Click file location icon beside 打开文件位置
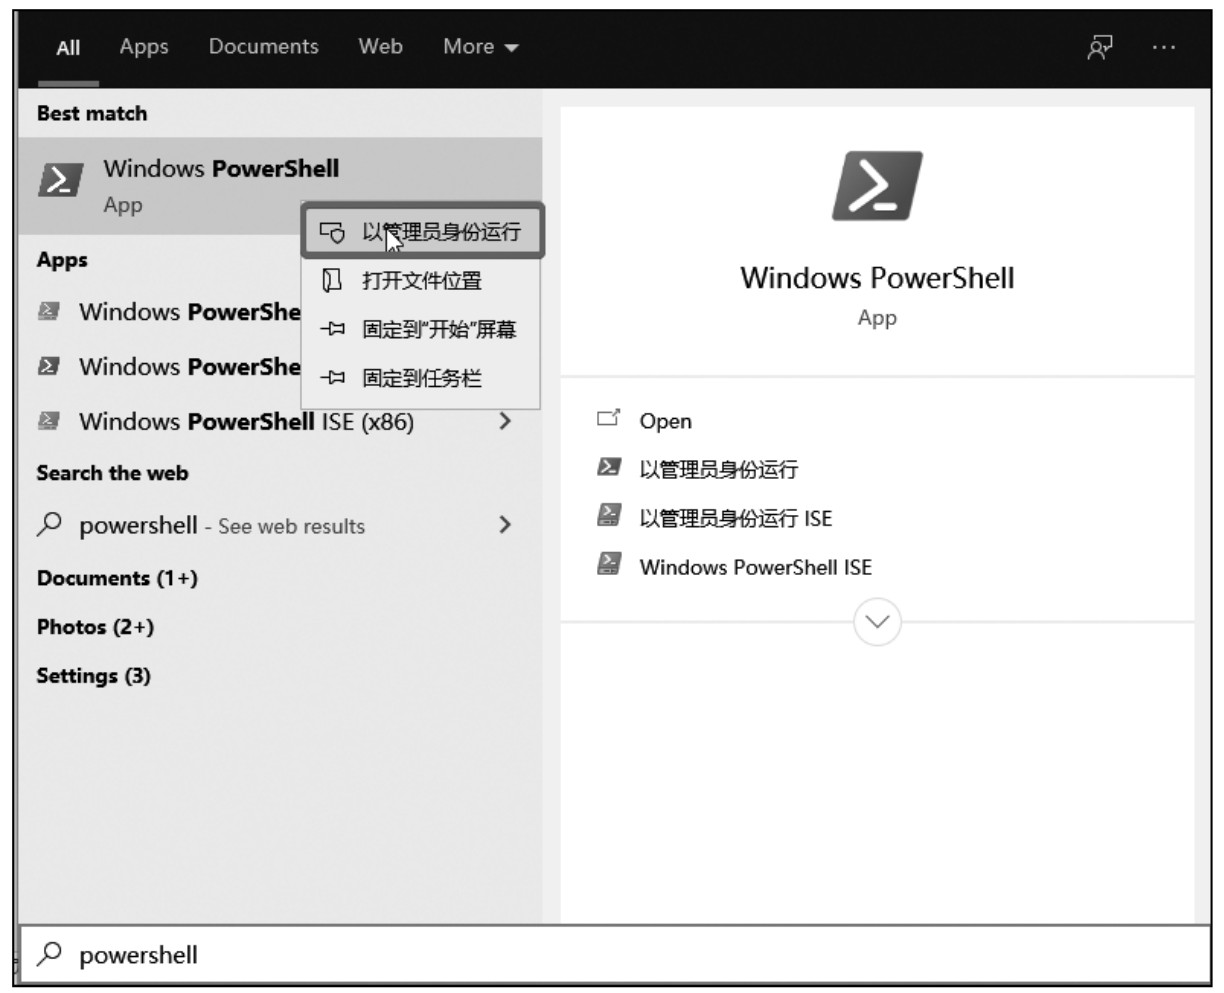This screenshot has width=1224, height=993. tap(332, 281)
